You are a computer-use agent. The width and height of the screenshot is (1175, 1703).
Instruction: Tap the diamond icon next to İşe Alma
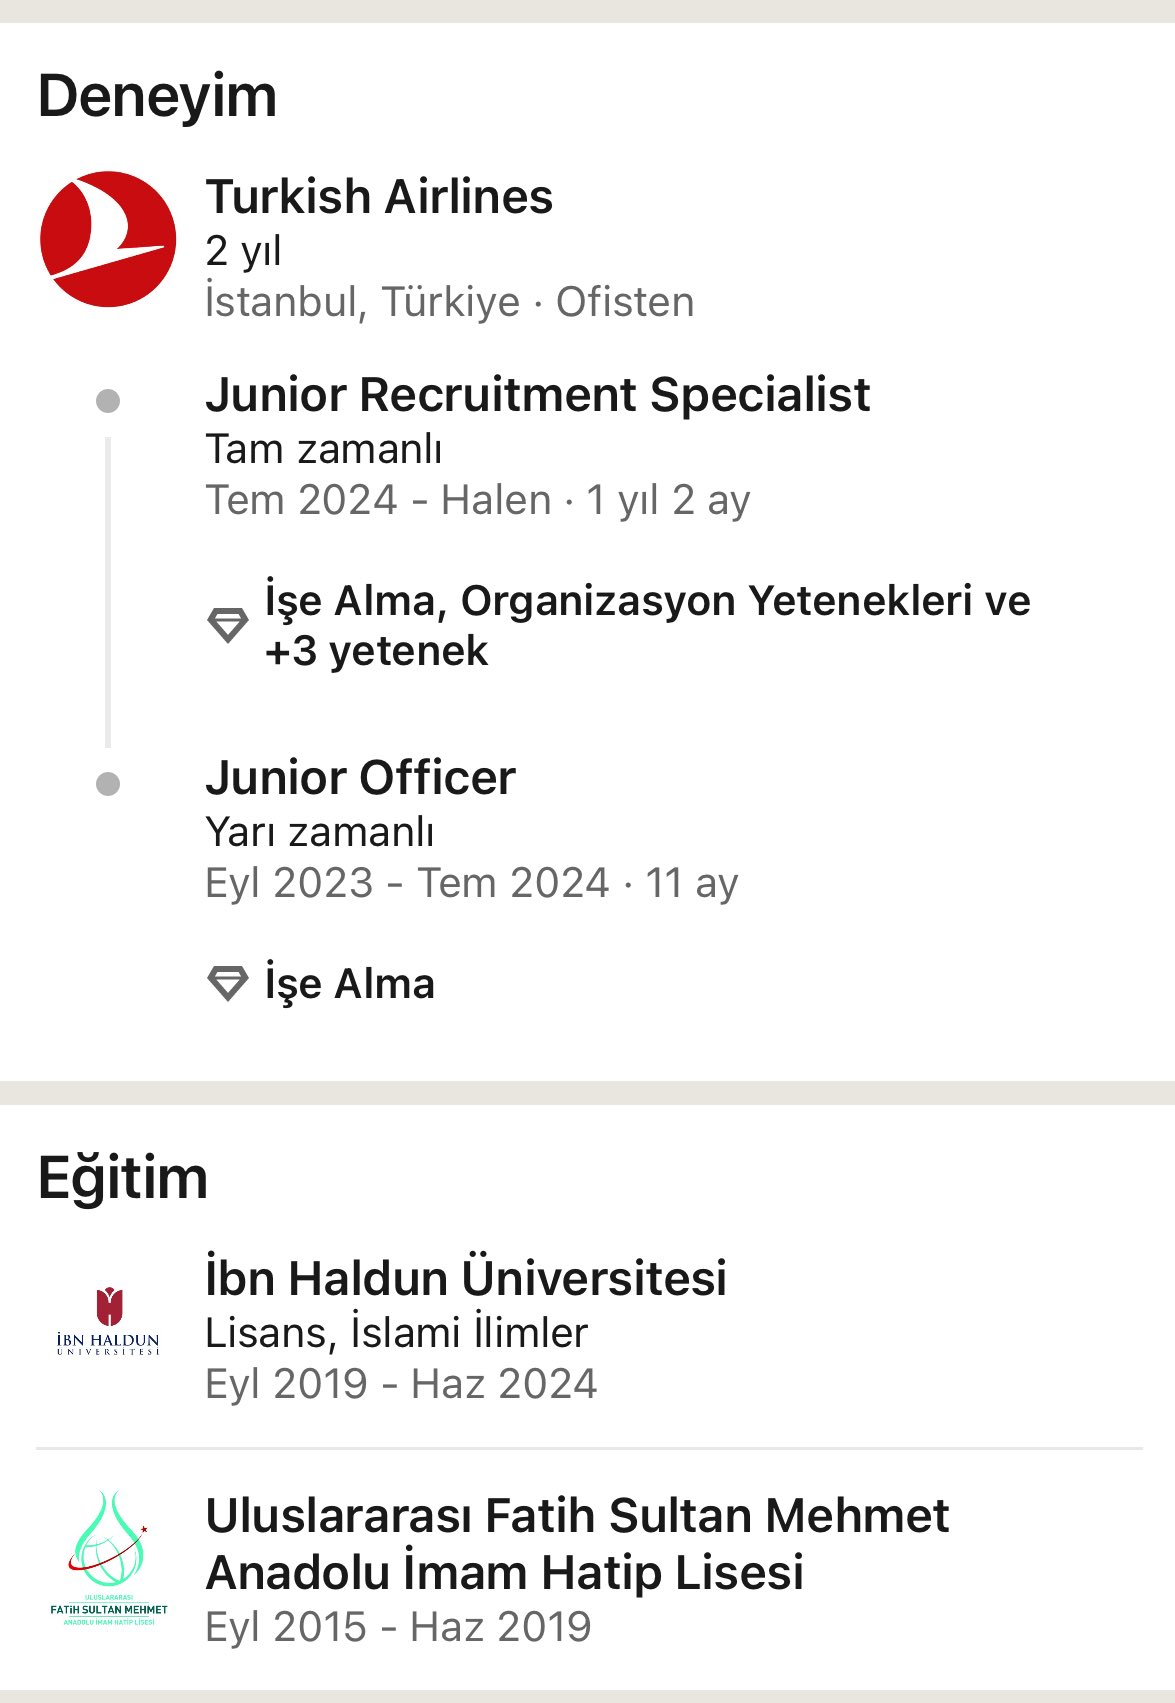(x=227, y=983)
